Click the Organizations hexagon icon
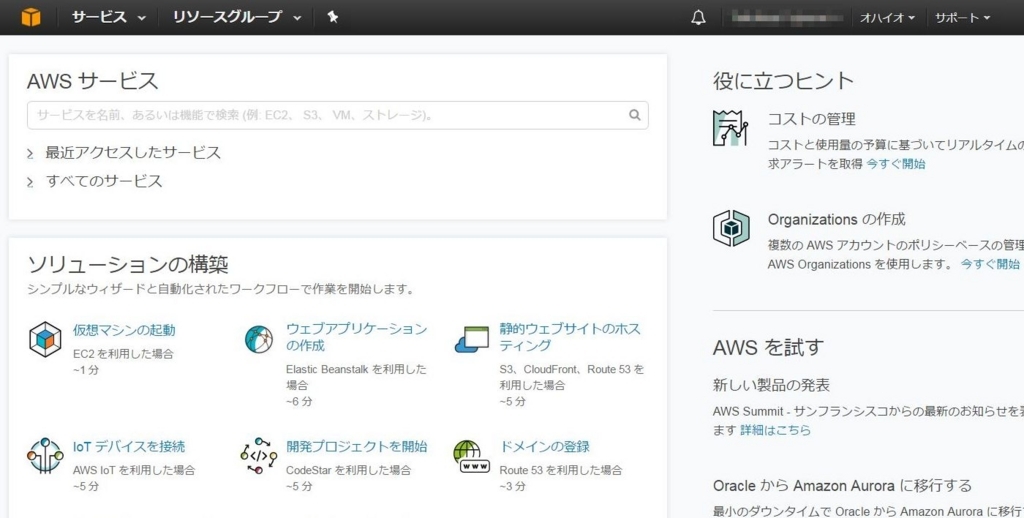Image resolution: width=1024 pixels, height=518 pixels. click(x=731, y=228)
